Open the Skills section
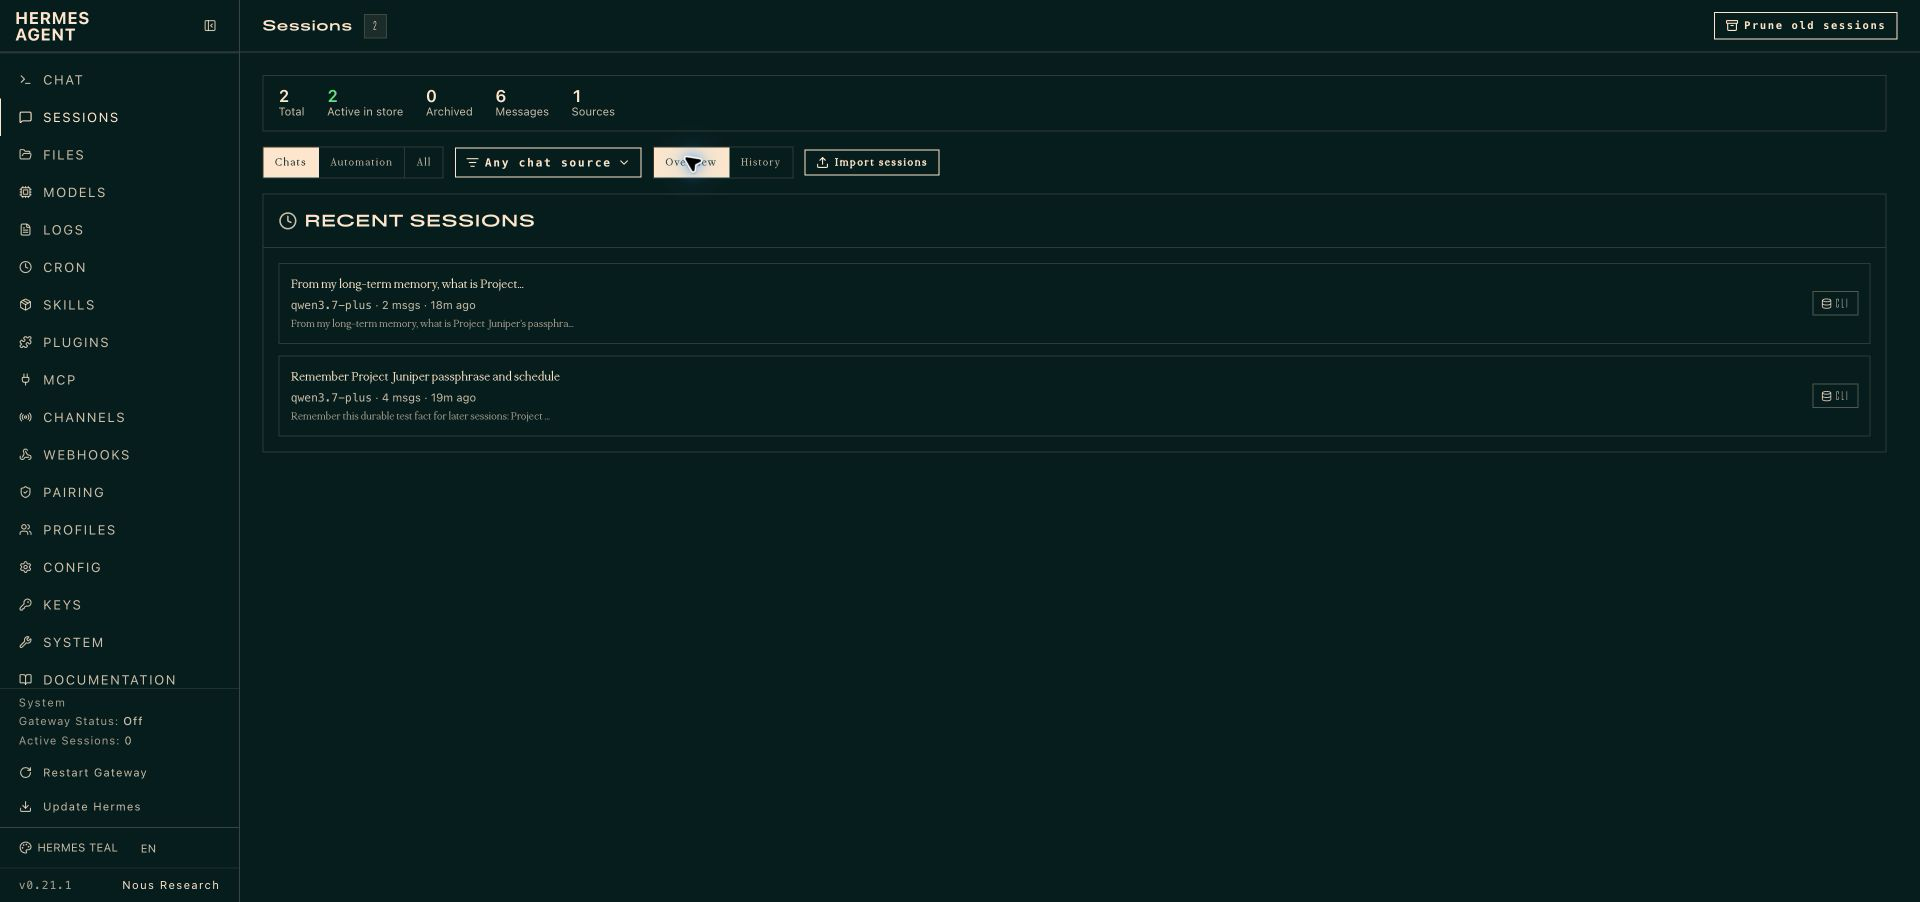The image size is (1920, 902). 120,305
